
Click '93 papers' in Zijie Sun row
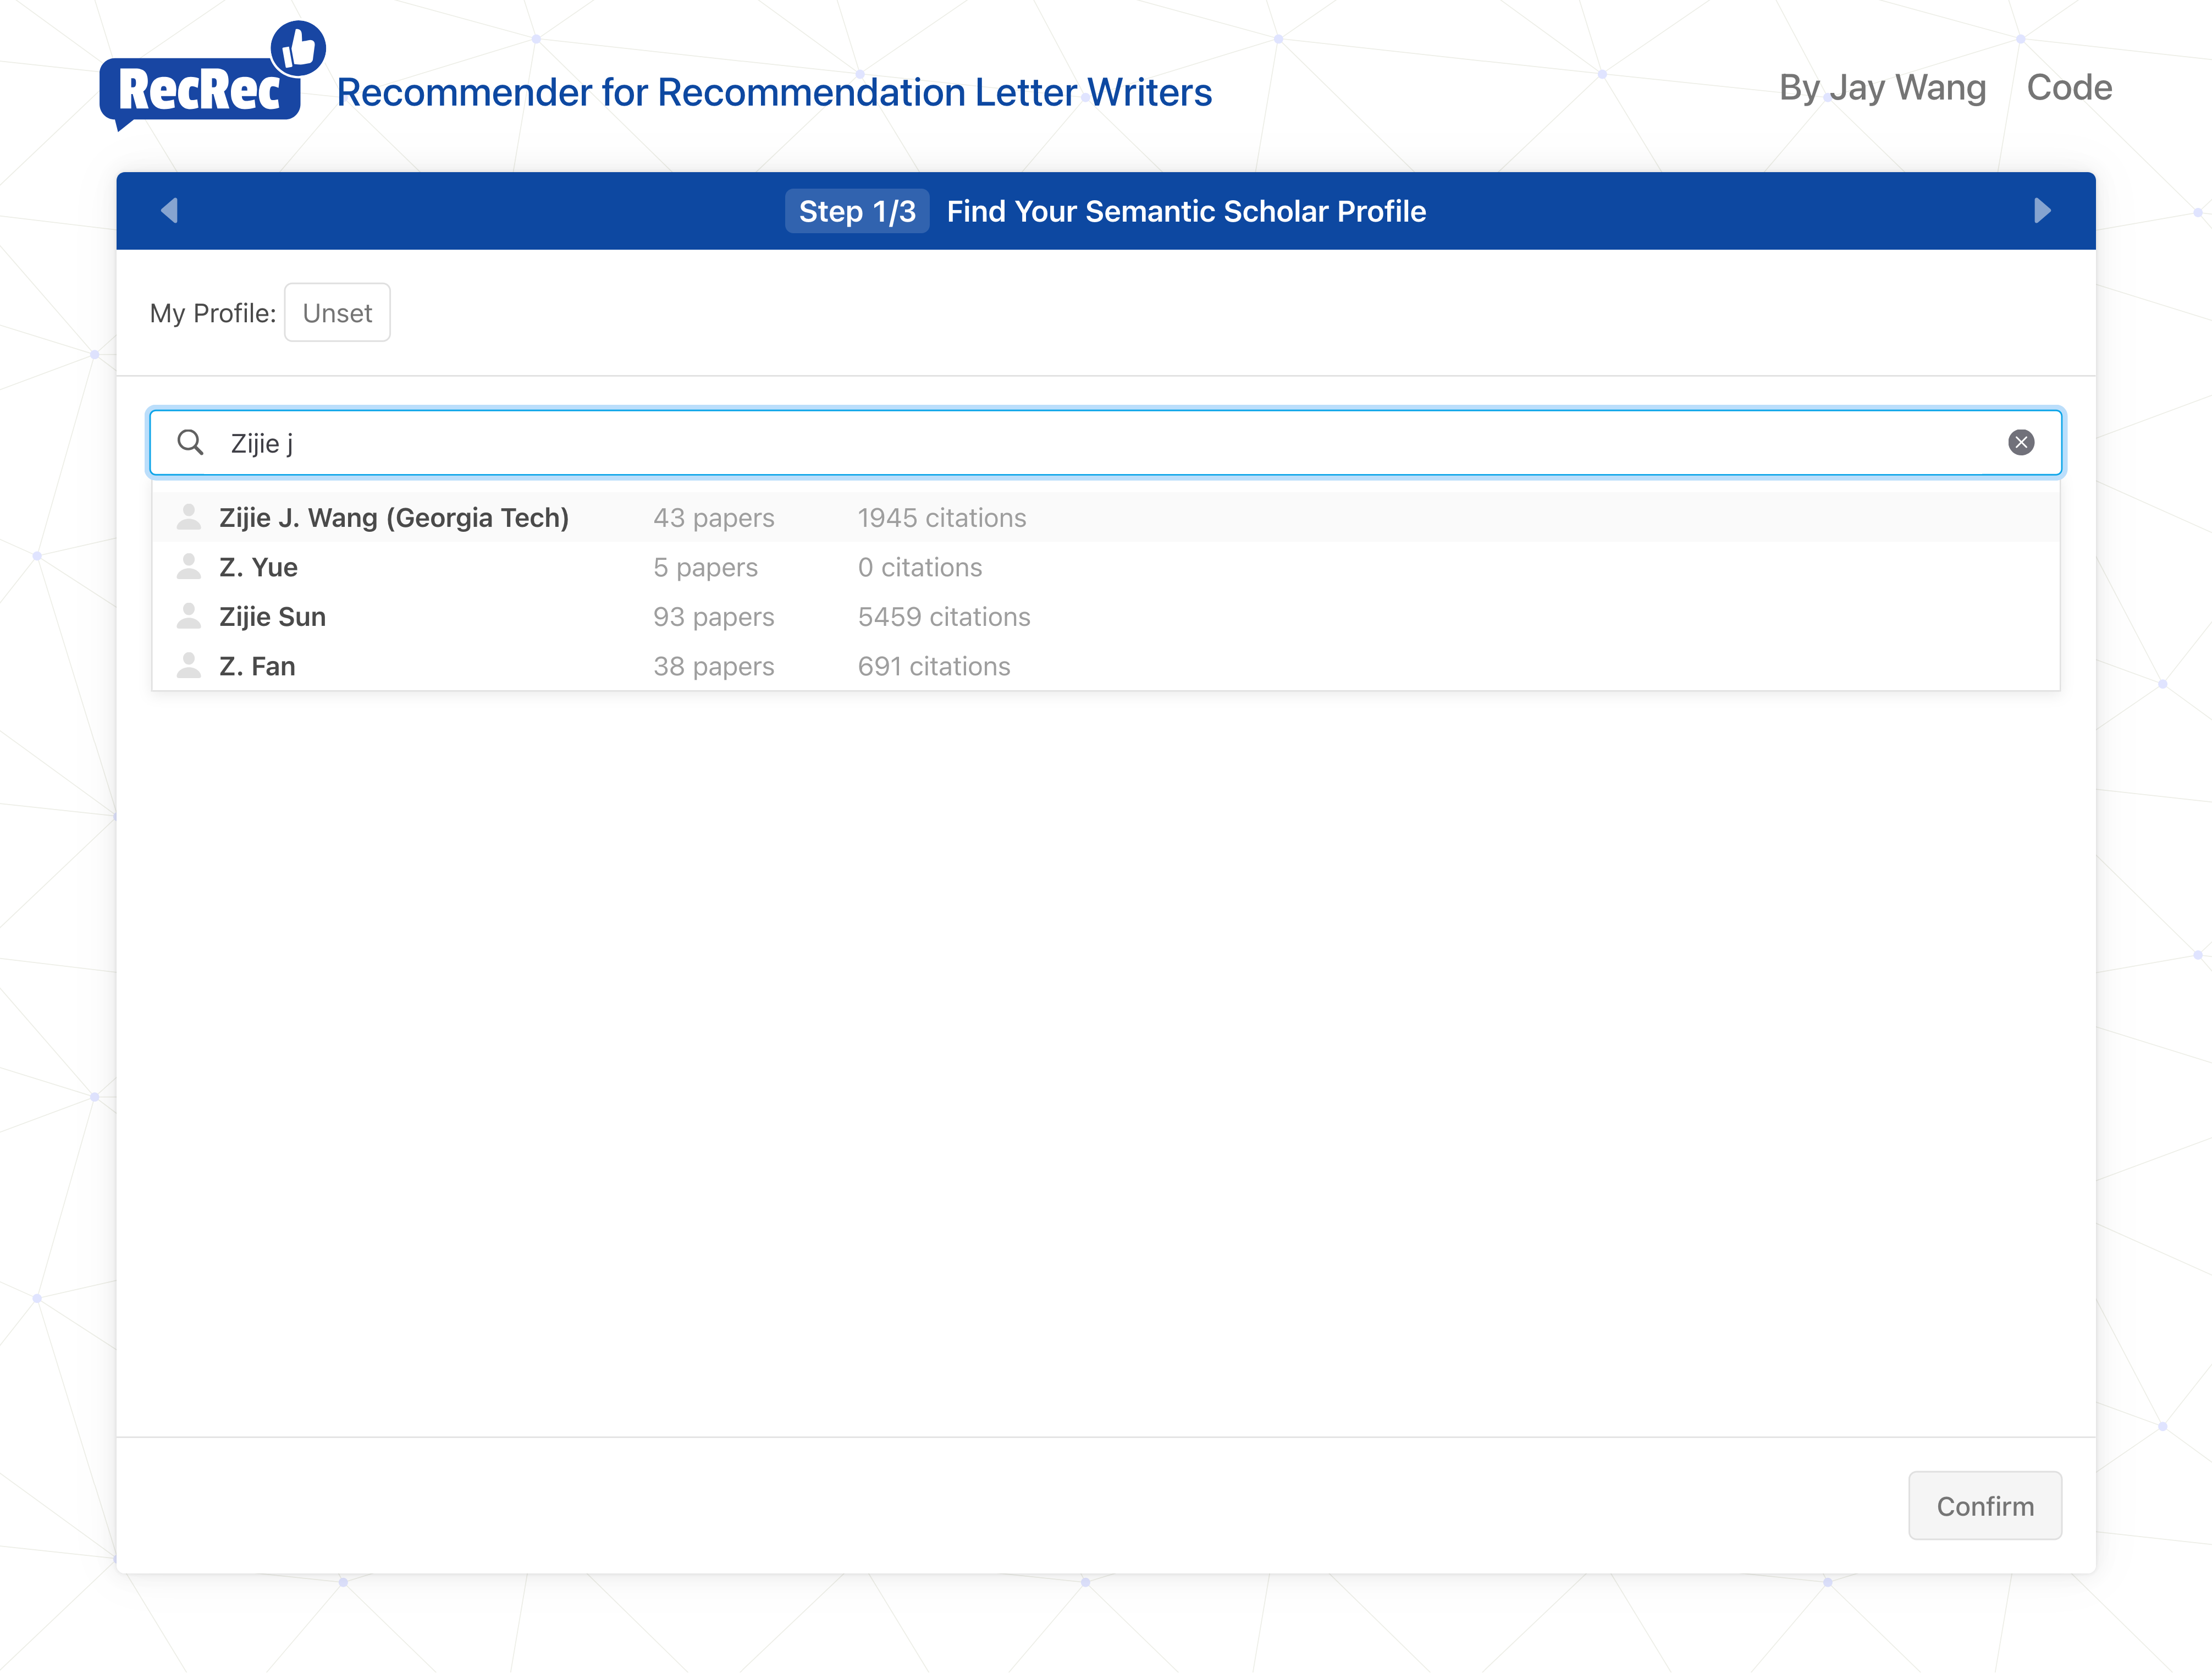(x=714, y=617)
